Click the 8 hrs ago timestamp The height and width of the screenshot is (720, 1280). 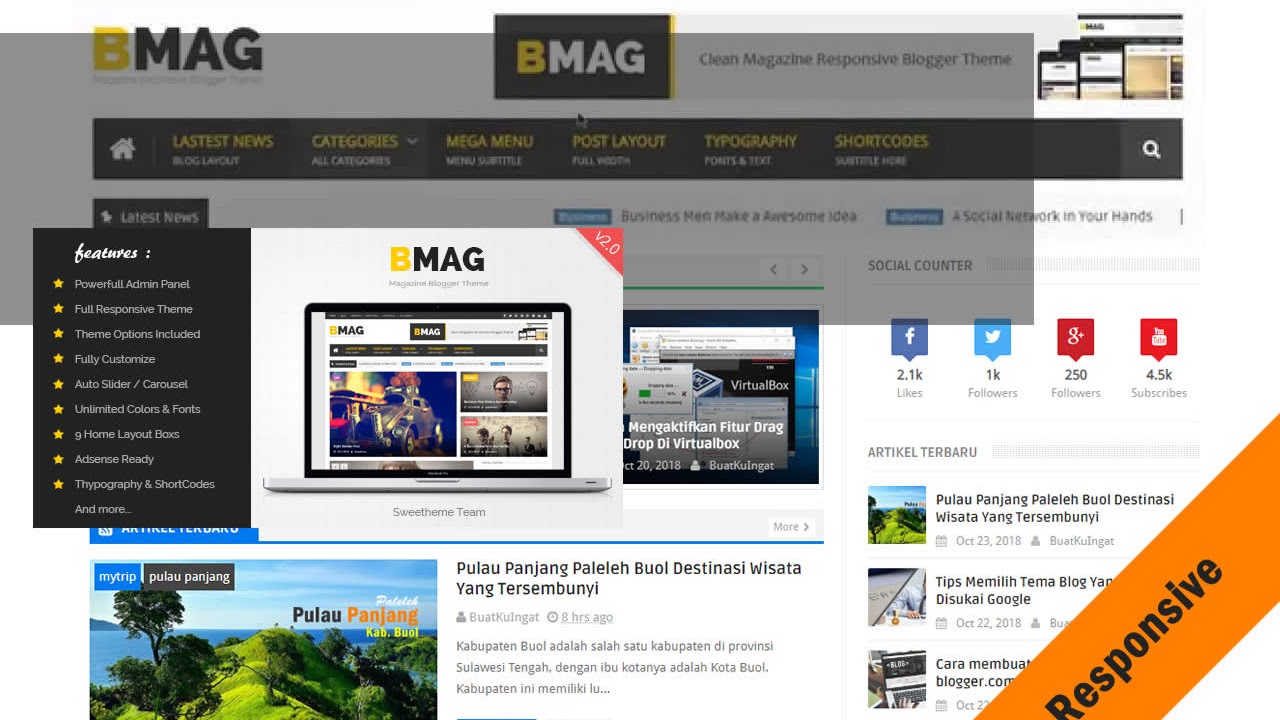587,617
